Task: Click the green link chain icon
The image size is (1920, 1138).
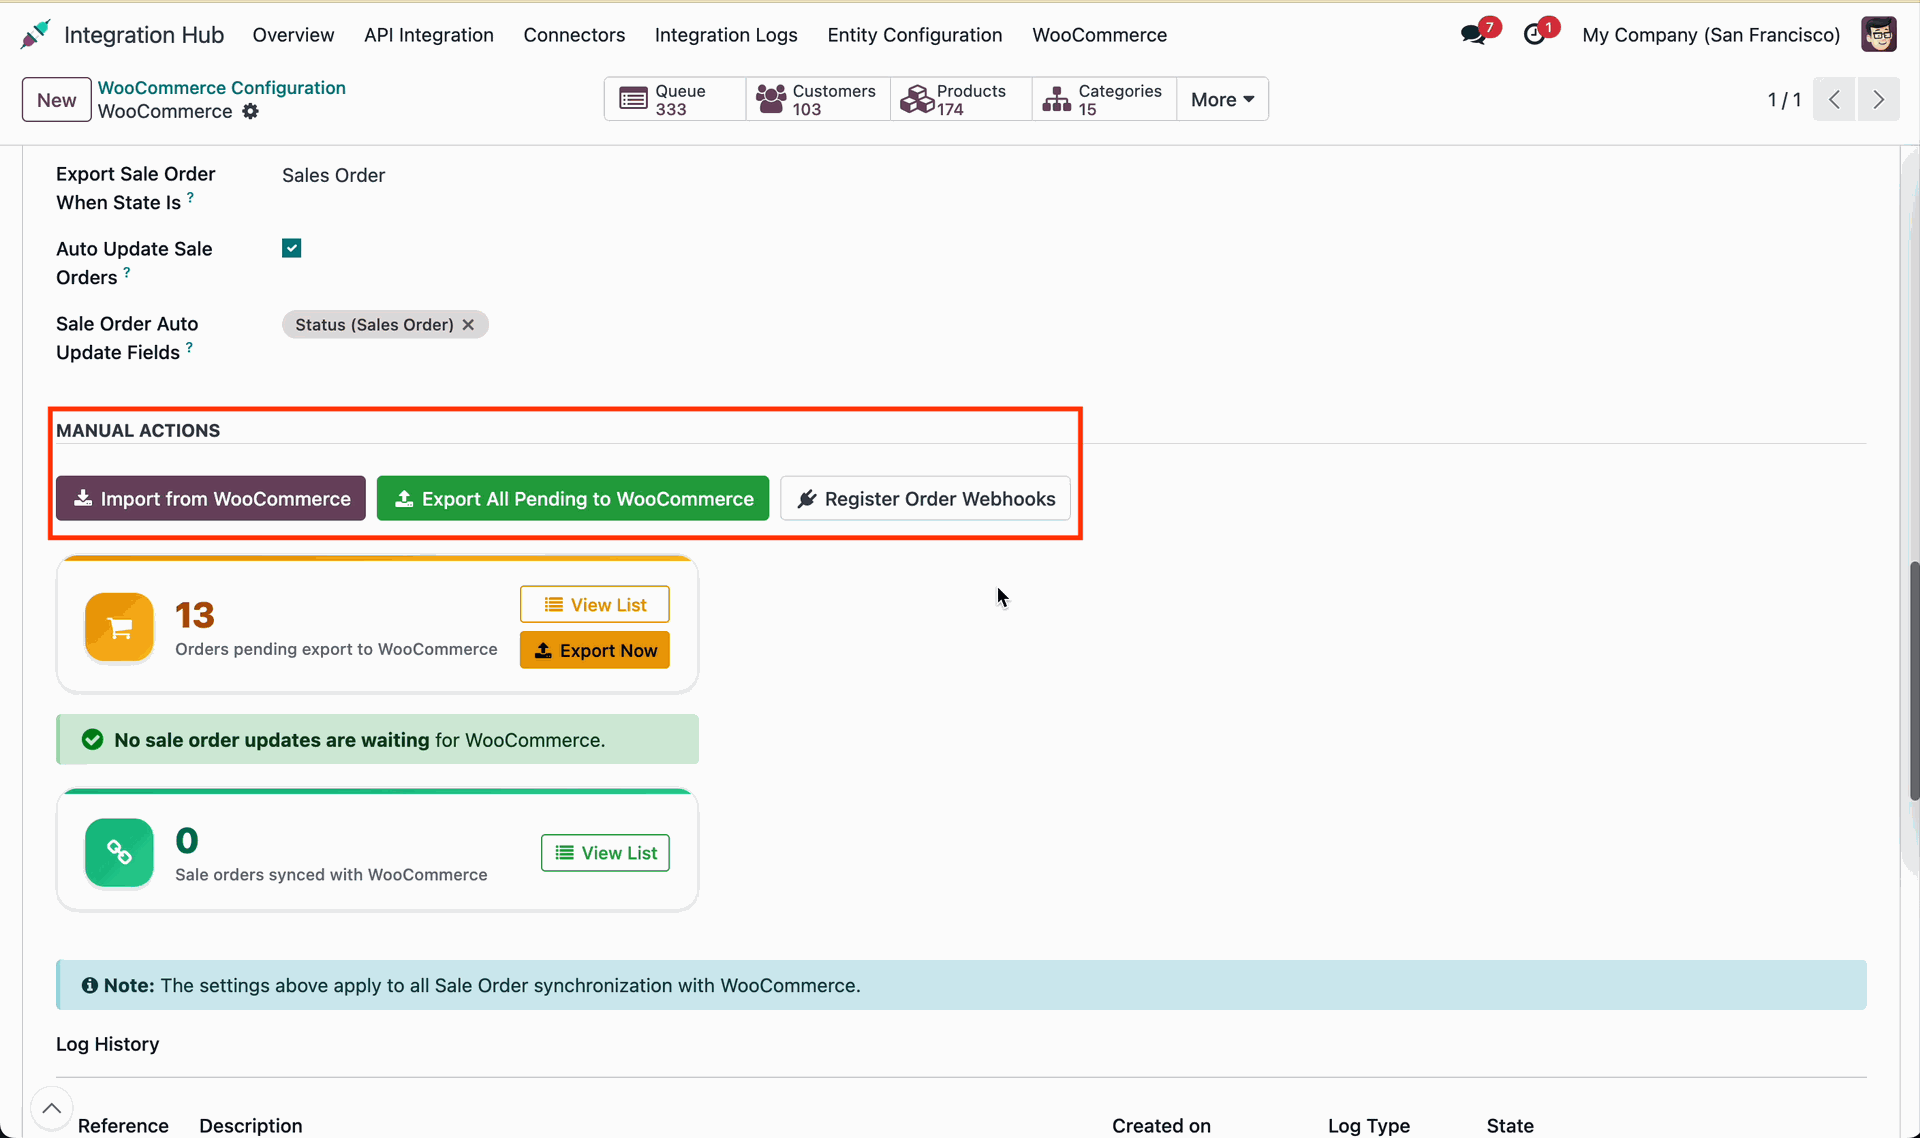Action: point(119,853)
